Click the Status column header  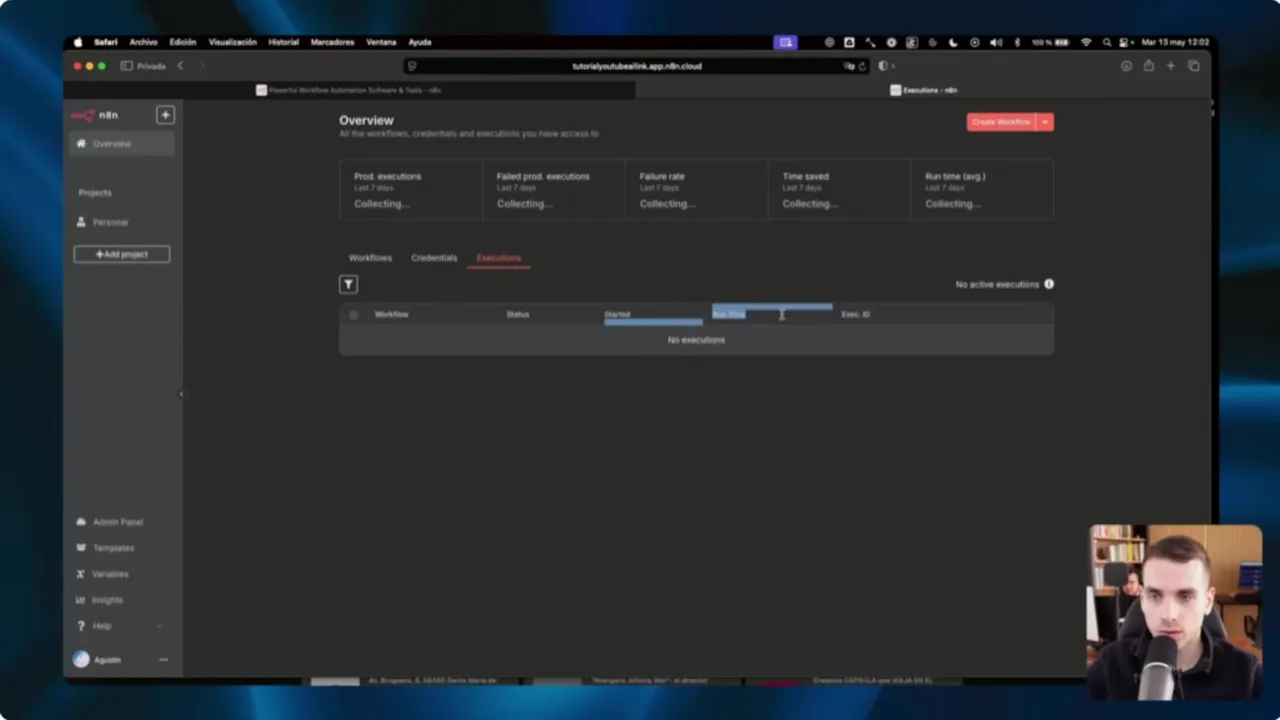tap(517, 314)
